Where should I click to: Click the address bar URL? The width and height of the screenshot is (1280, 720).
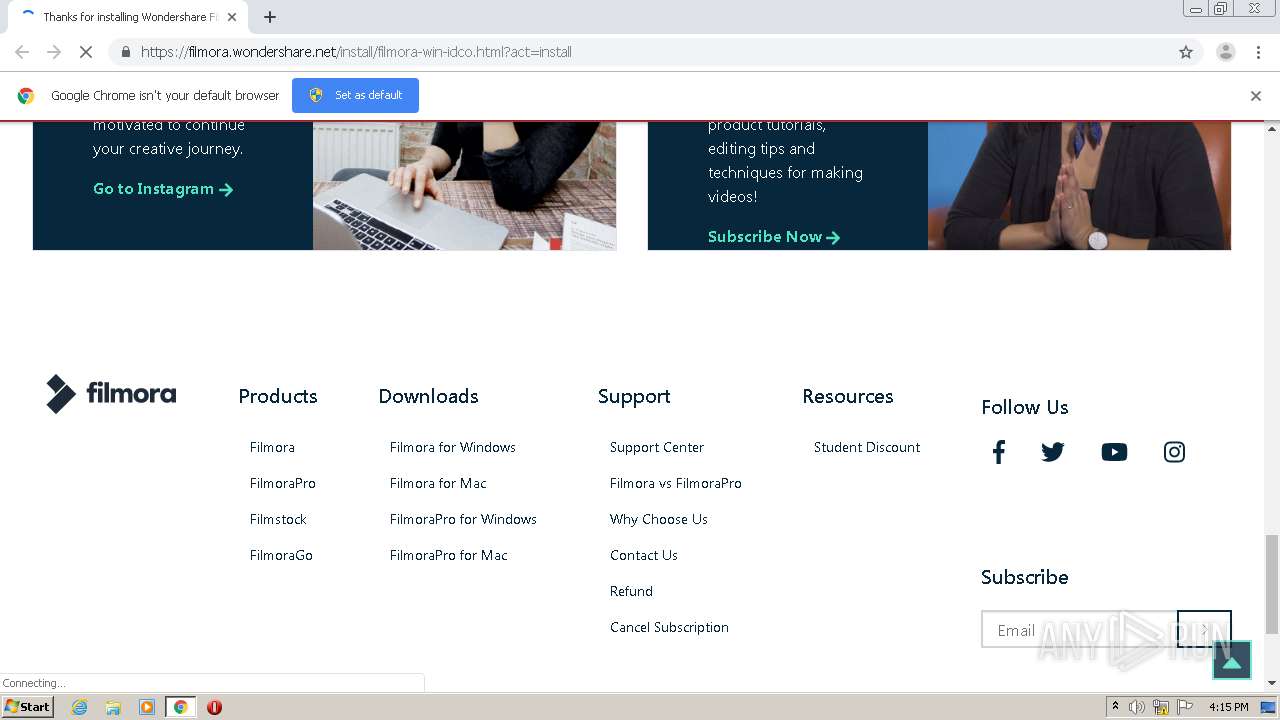coord(356,52)
